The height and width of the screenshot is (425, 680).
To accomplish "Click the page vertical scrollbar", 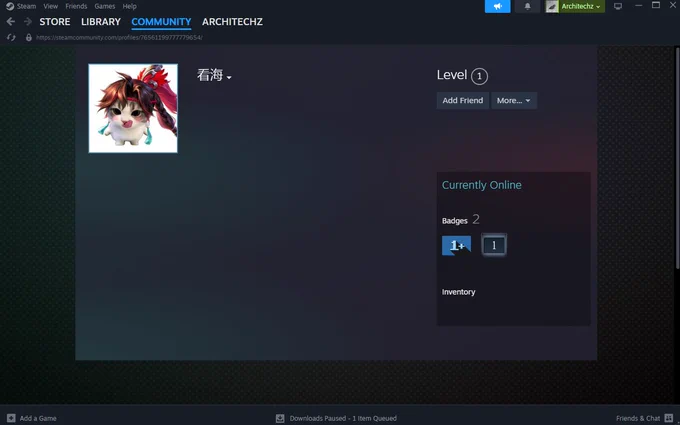I will pos(677,158).
